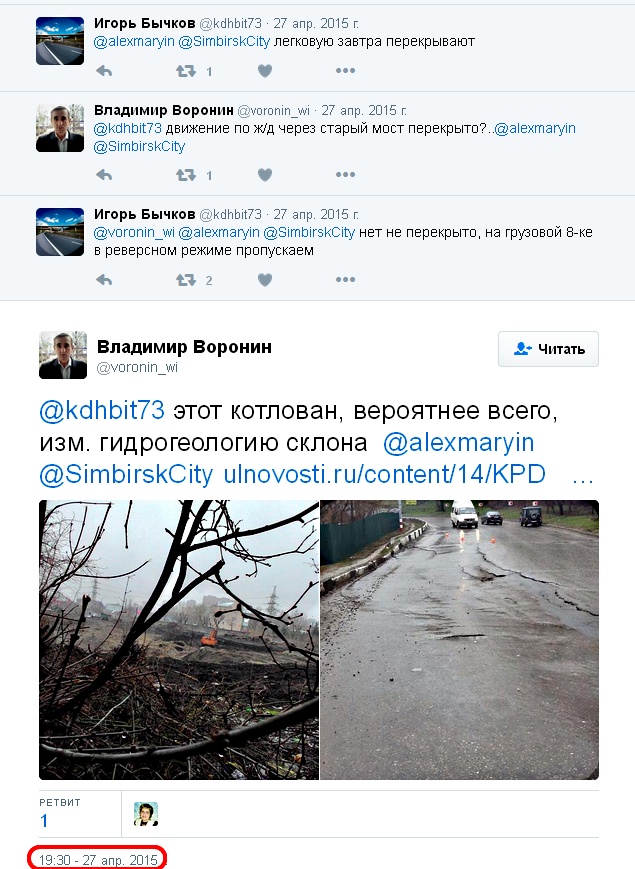Like the first Игорь Бычков tweet
This screenshot has height=869, width=635.
point(265,71)
